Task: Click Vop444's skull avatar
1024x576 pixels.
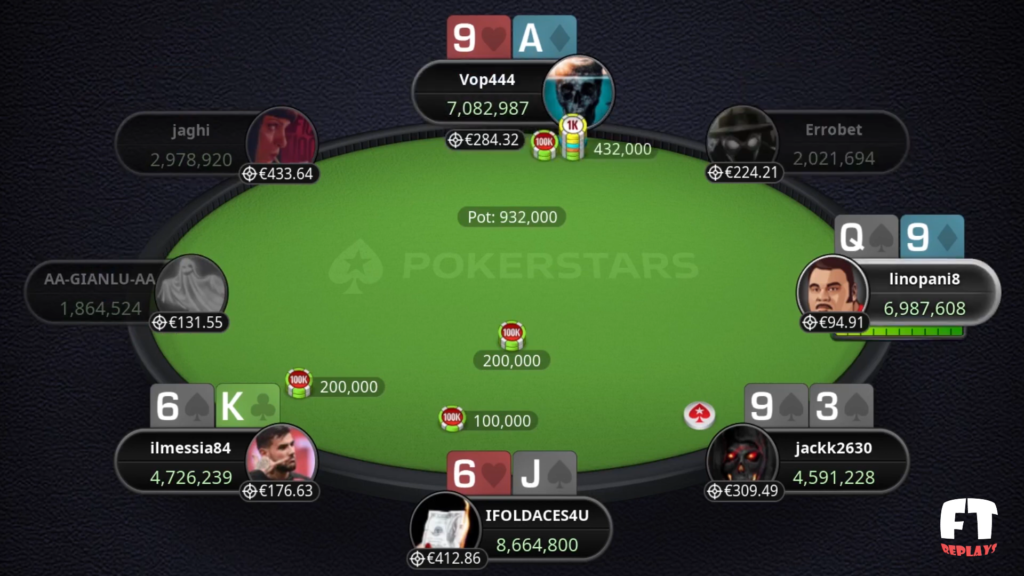Action: pos(578,92)
